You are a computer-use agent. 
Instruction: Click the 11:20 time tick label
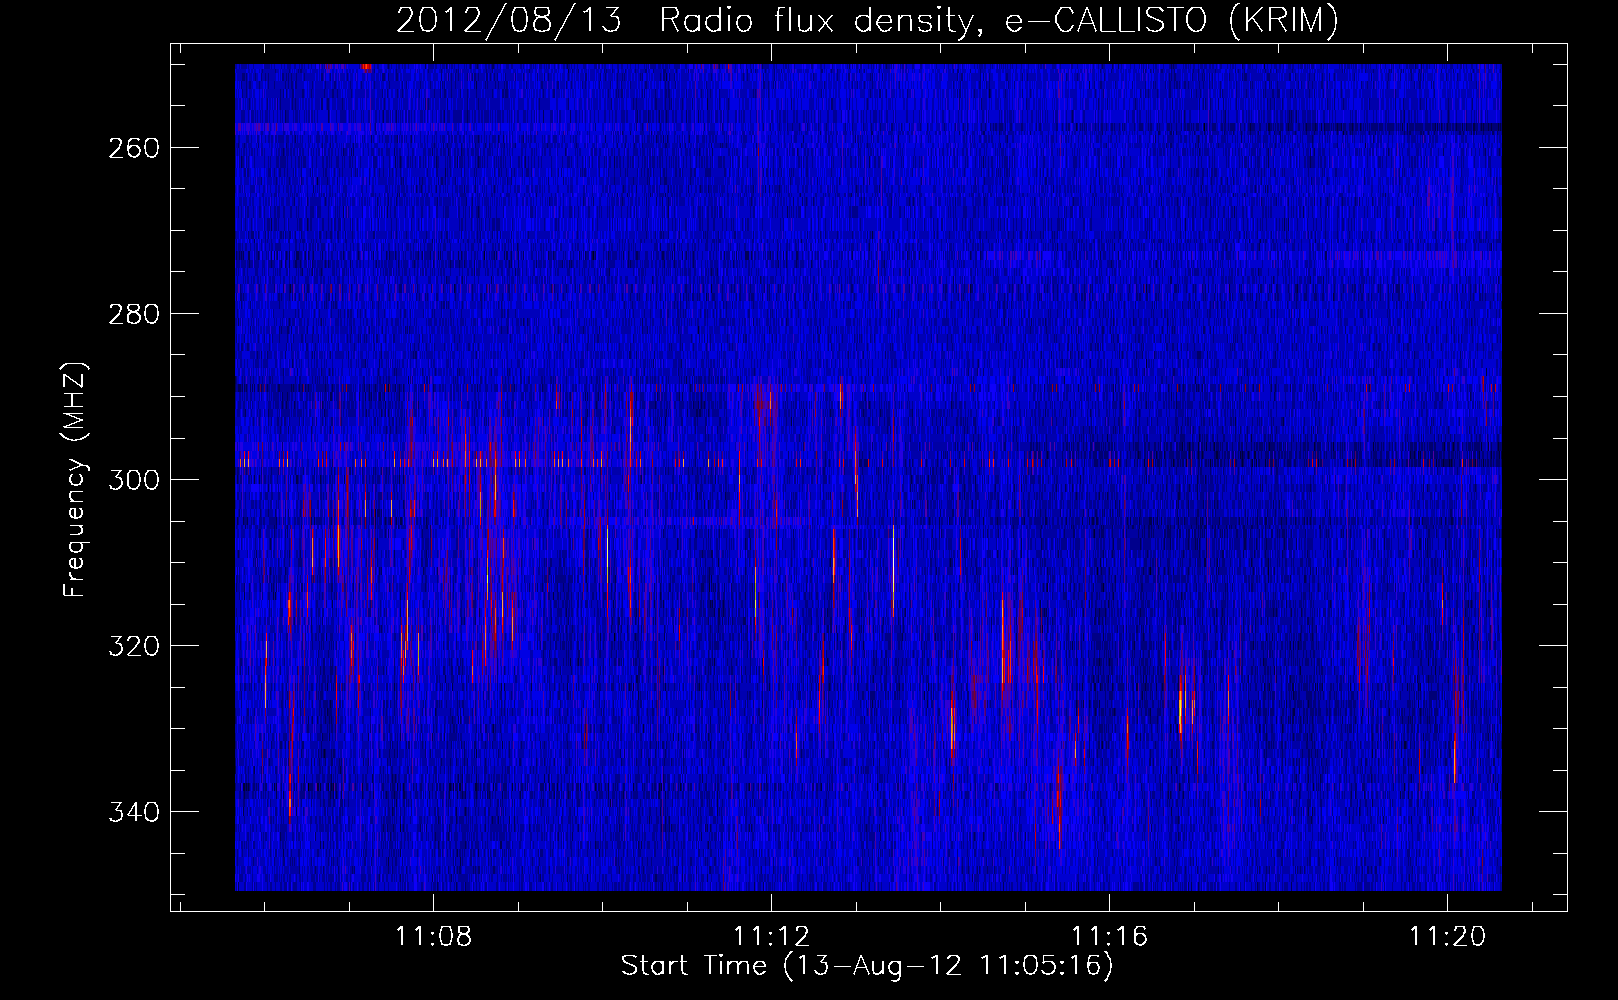1448,937
